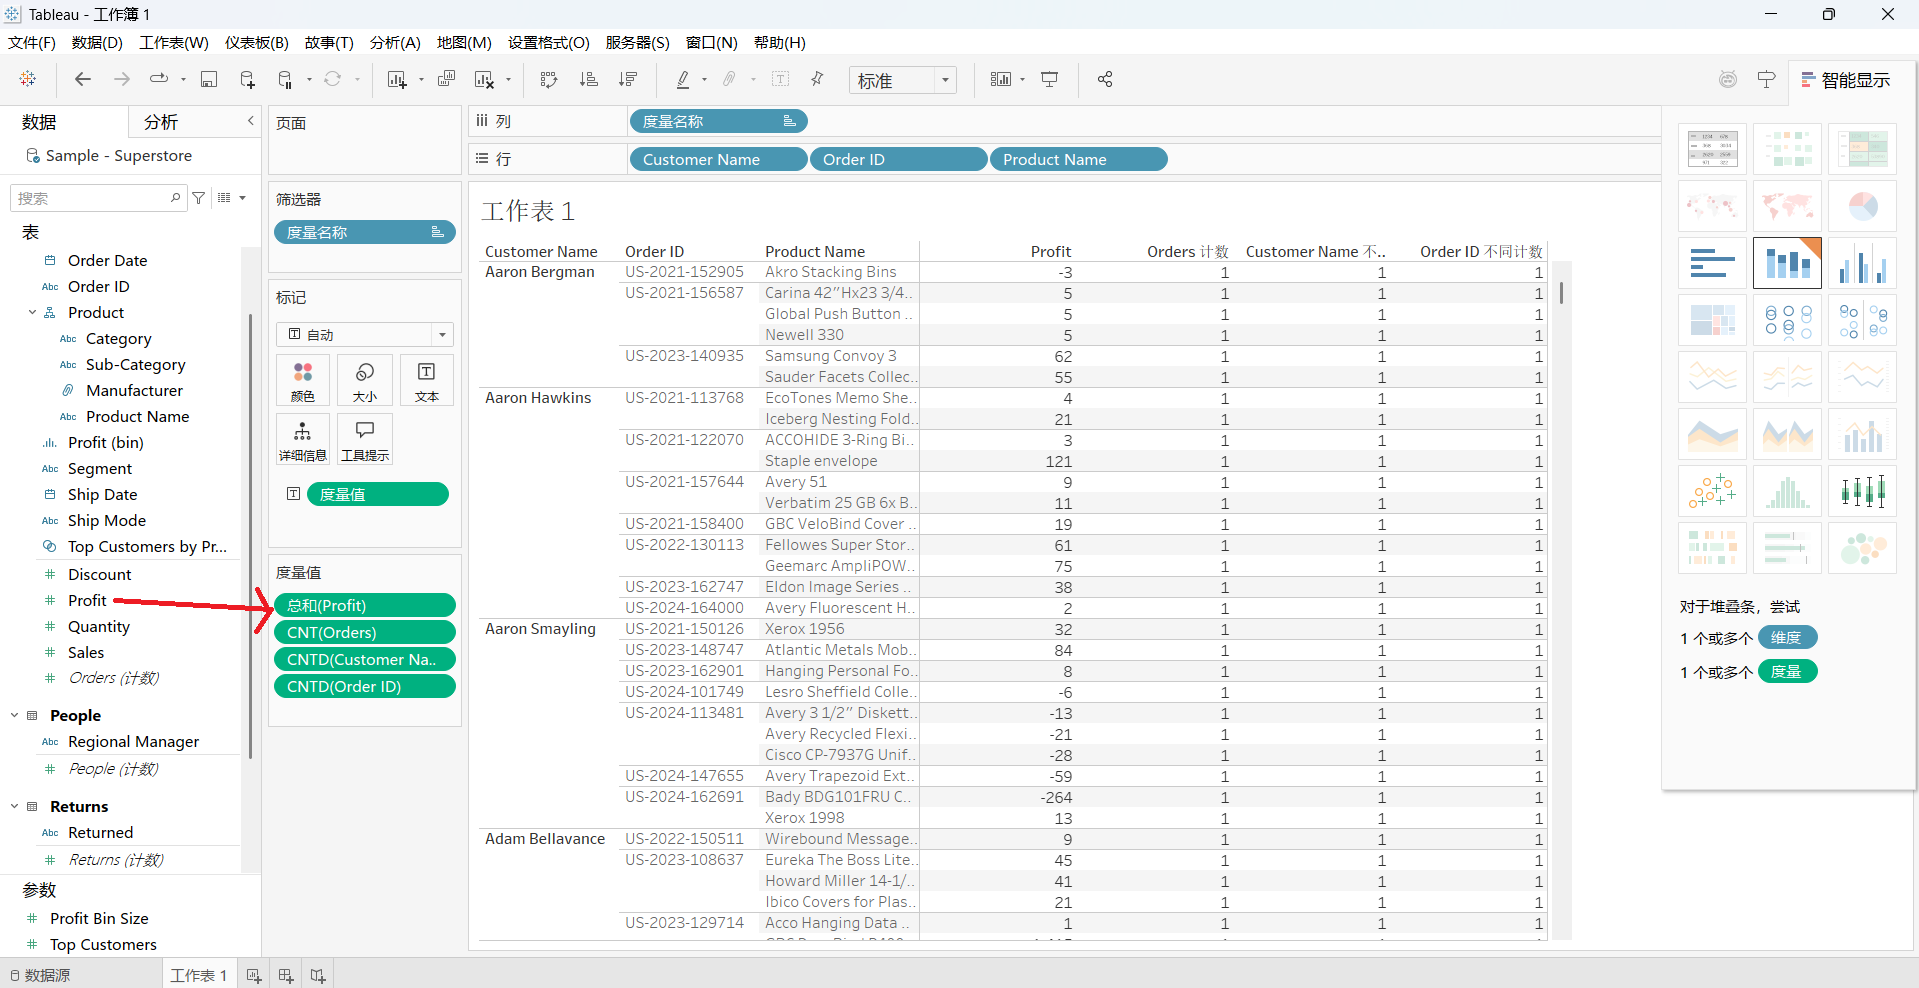Screen dimensions: 1919x988
Task: Open the 文件(F) menu
Action: point(32,42)
